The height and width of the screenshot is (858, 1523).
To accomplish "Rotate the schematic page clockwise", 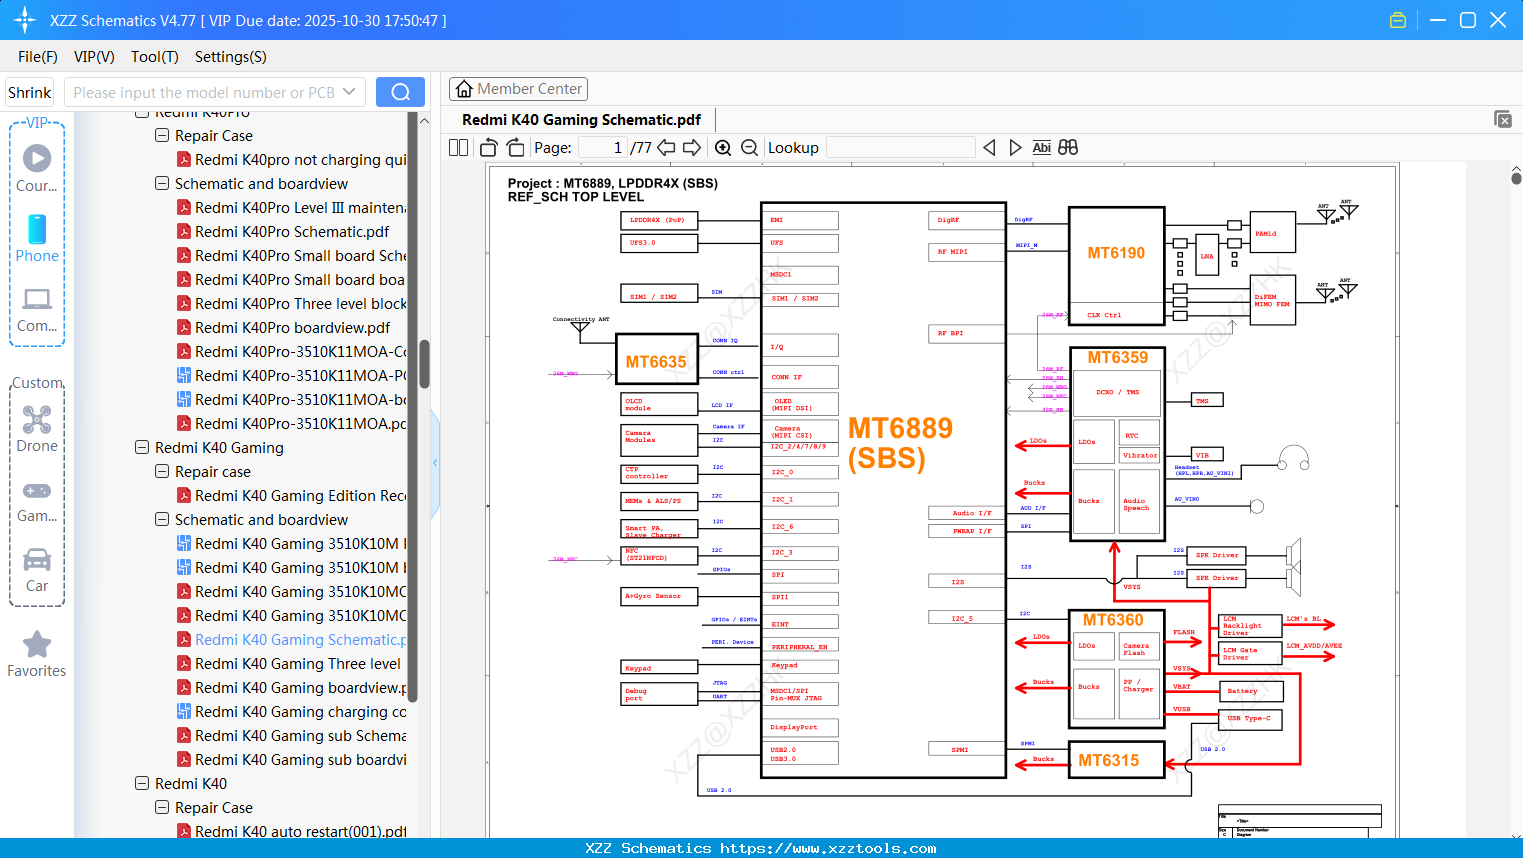I will point(514,146).
